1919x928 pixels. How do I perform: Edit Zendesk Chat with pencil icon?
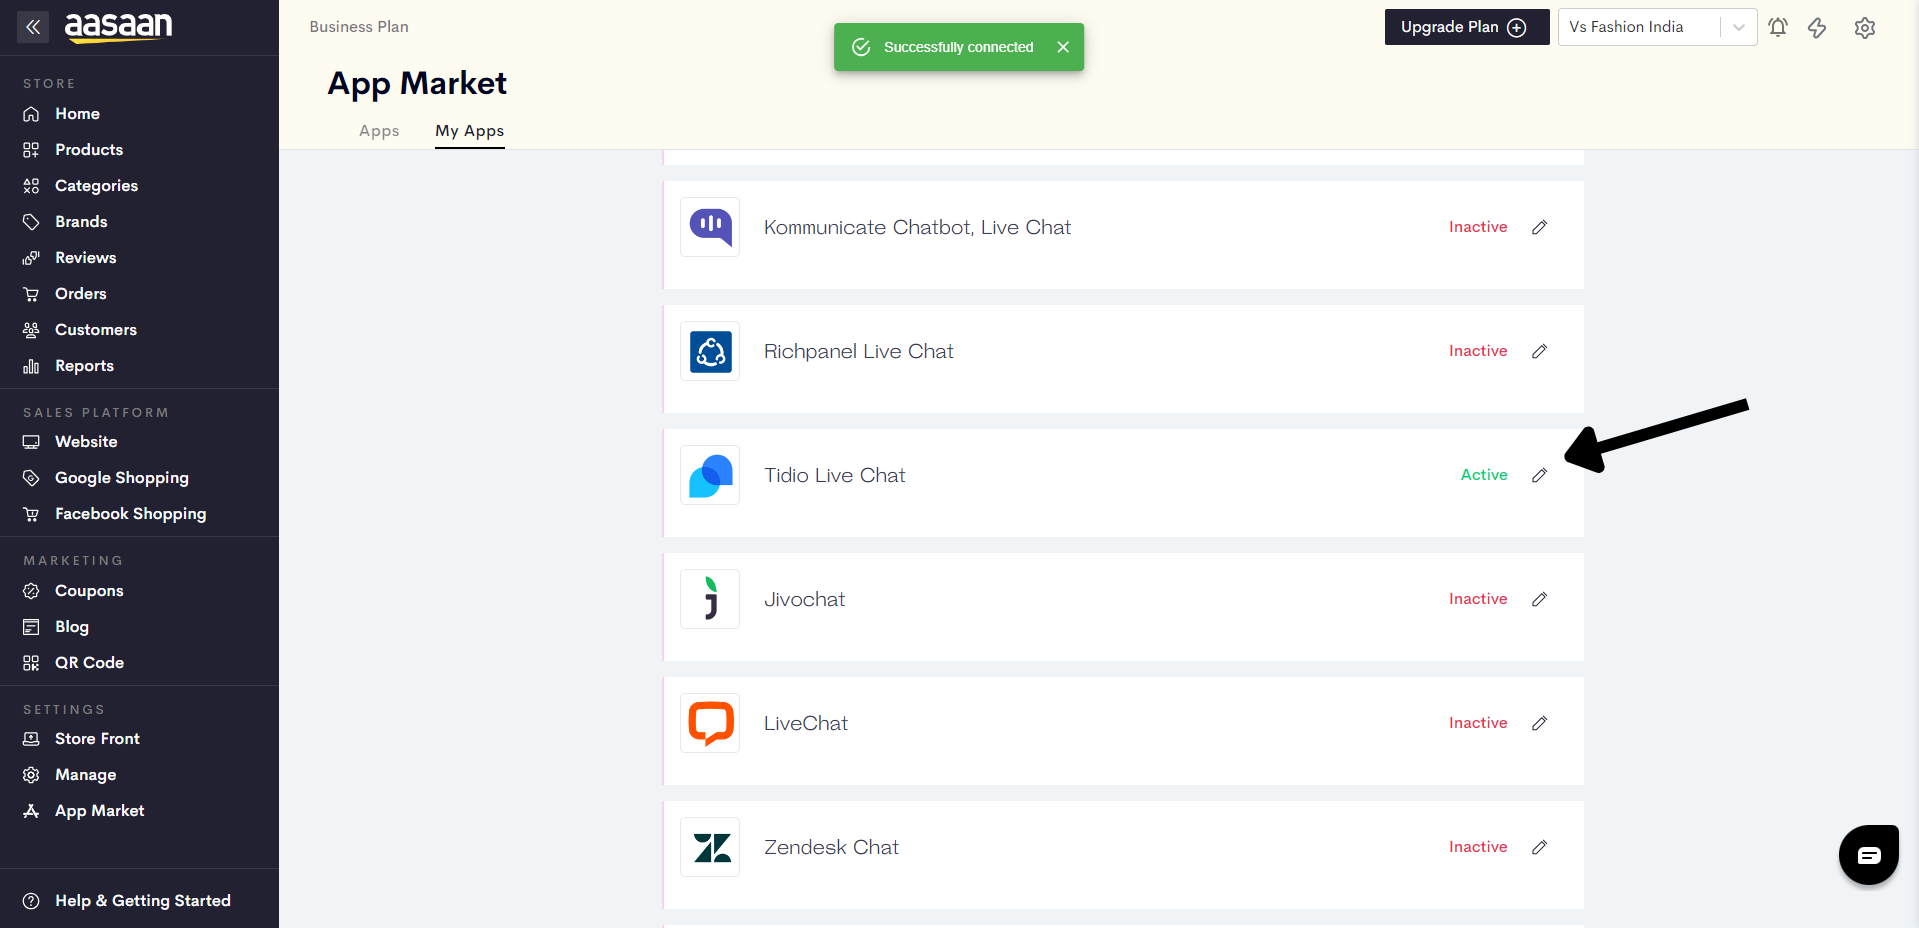tap(1539, 847)
